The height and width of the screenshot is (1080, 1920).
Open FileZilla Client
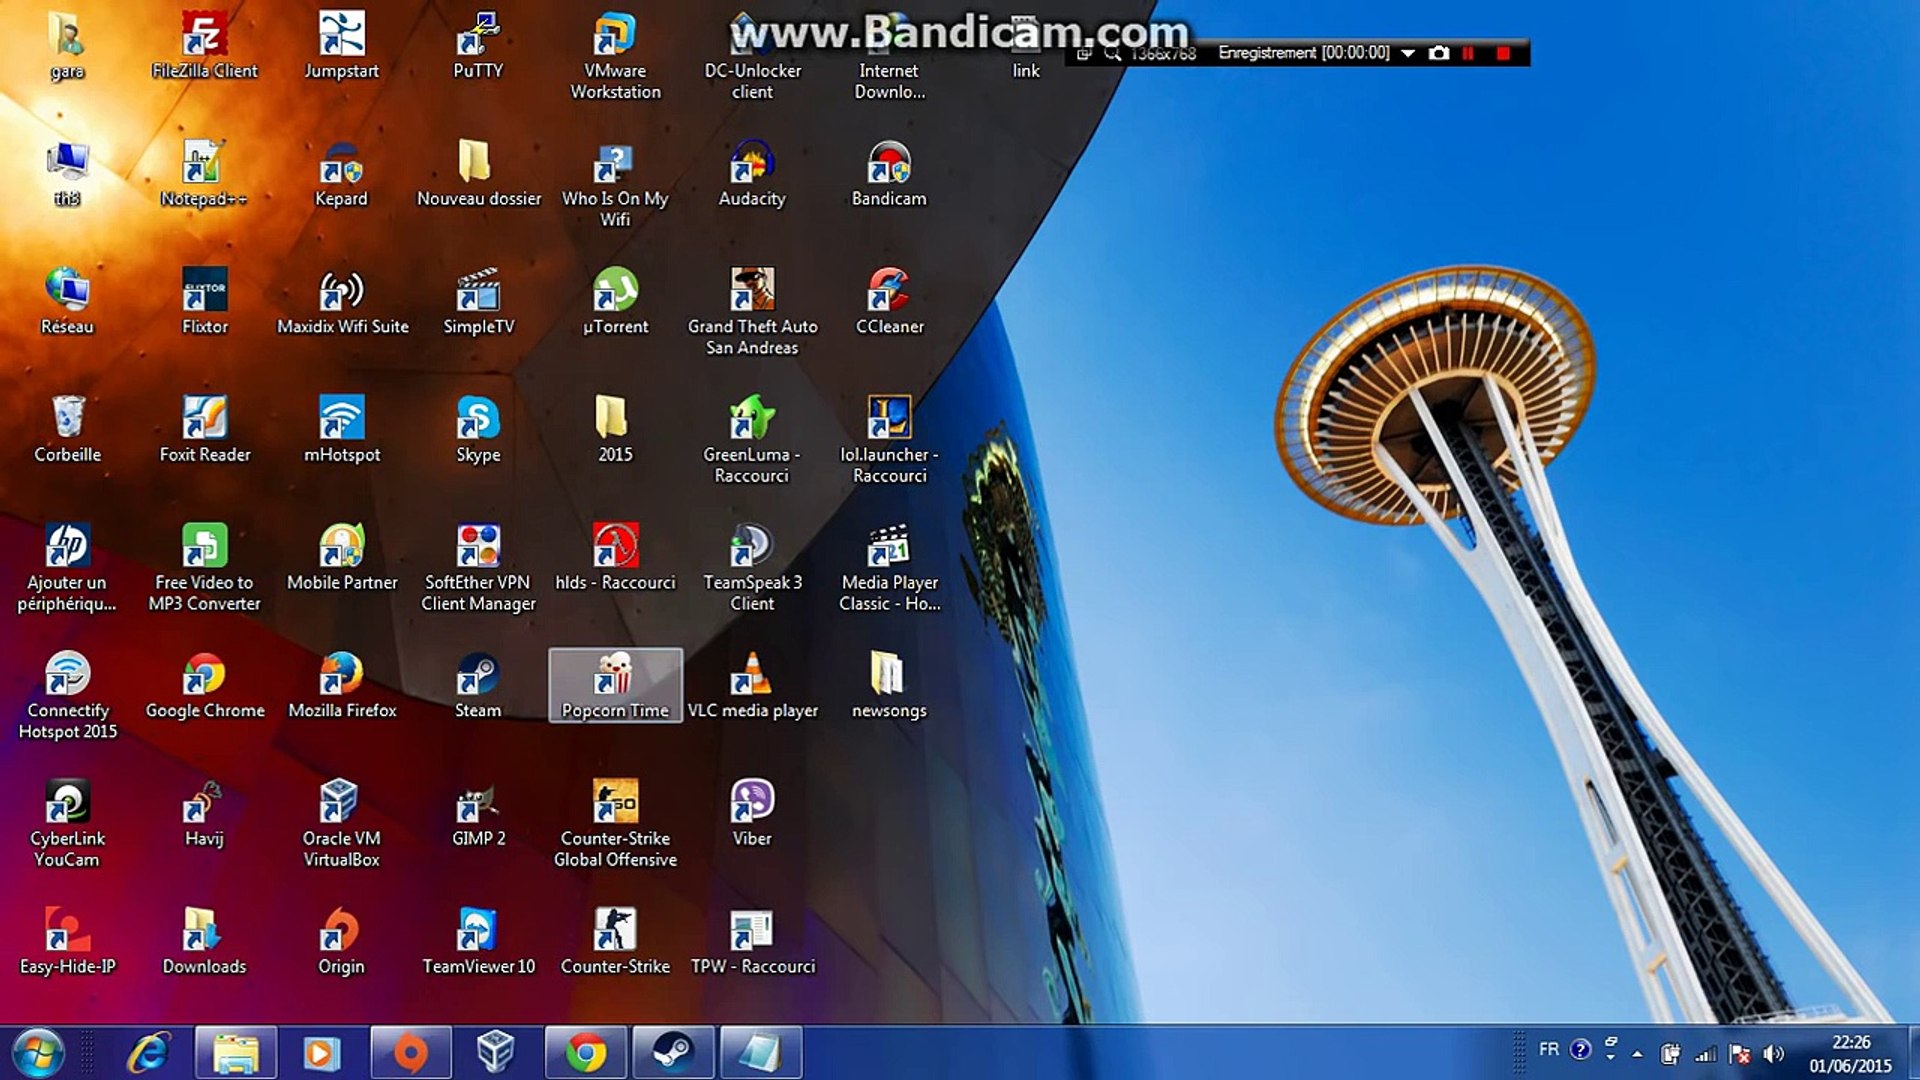click(203, 45)
